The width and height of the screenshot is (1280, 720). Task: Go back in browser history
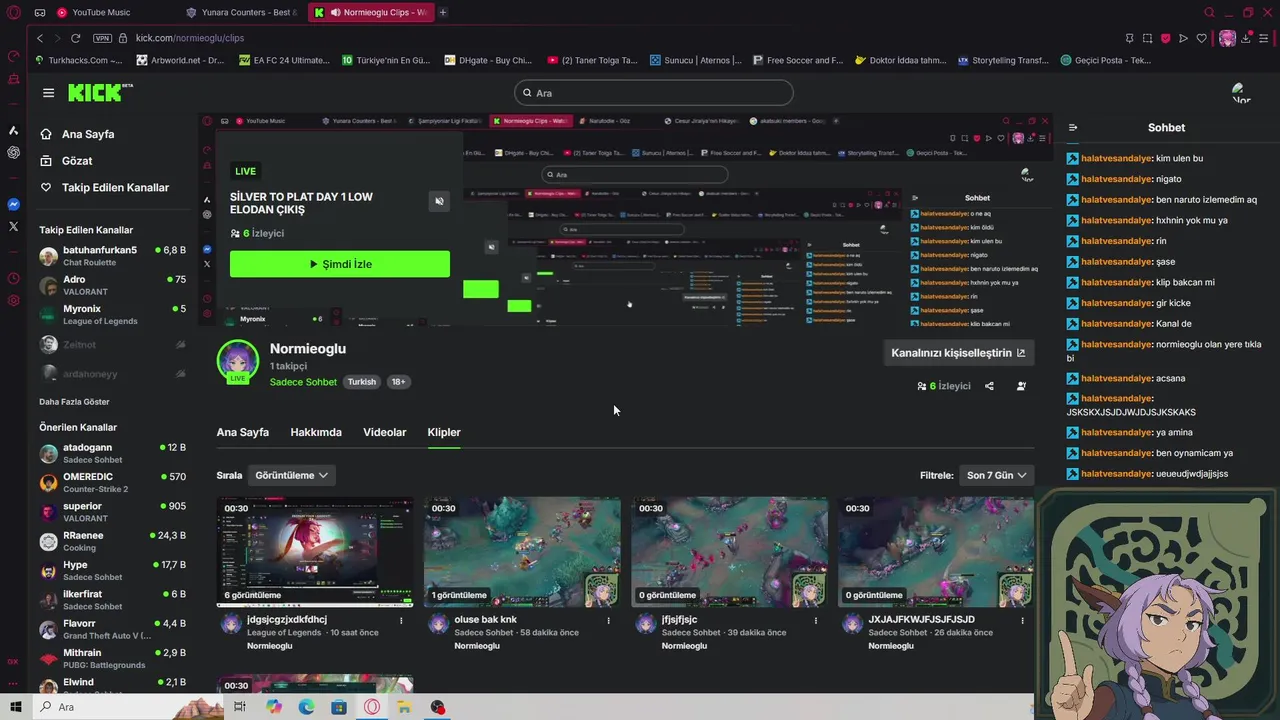(40, 38)
